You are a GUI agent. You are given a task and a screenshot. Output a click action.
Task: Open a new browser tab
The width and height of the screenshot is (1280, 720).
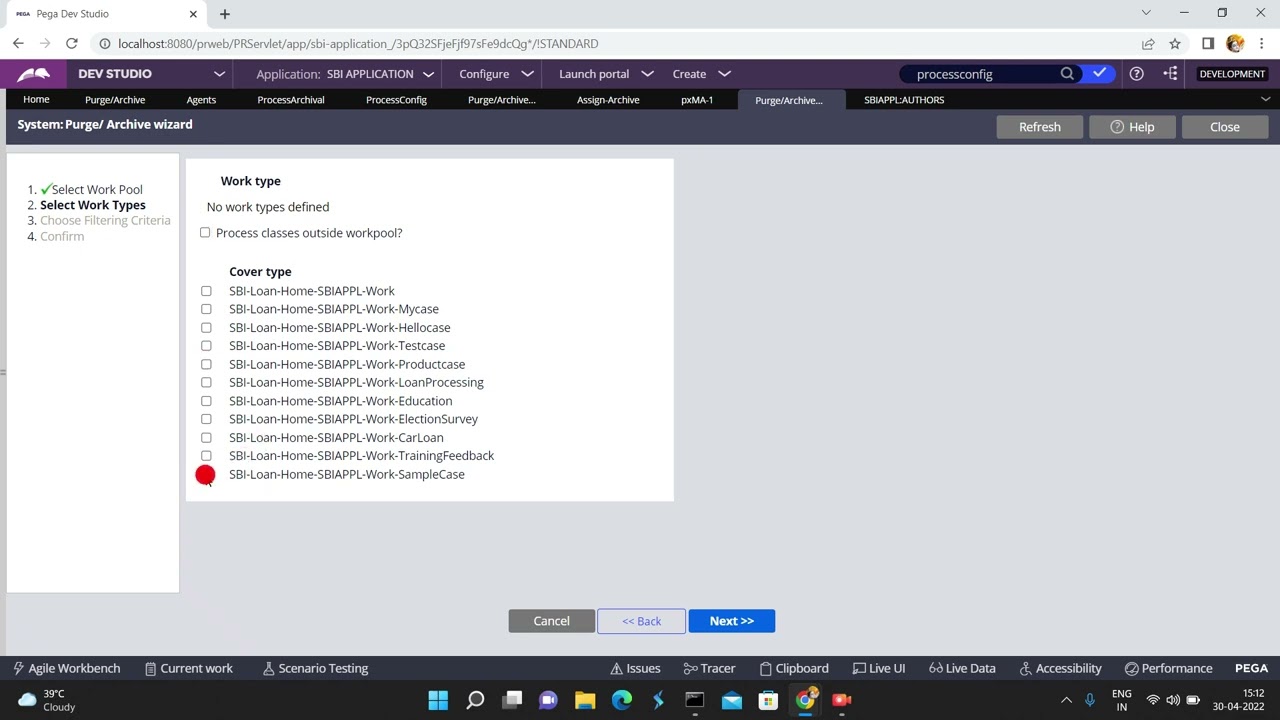225,14
